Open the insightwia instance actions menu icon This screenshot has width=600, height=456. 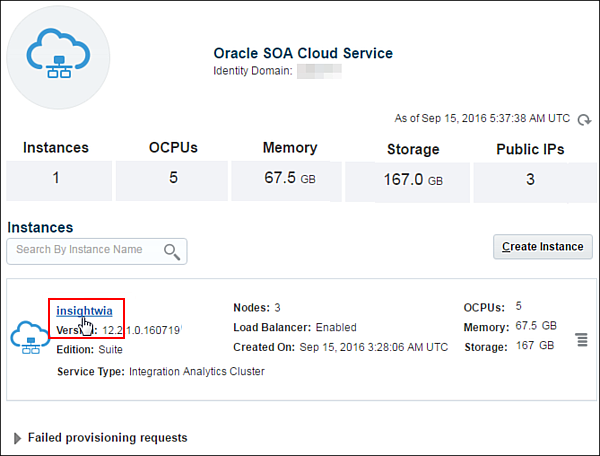click(581, 341)
